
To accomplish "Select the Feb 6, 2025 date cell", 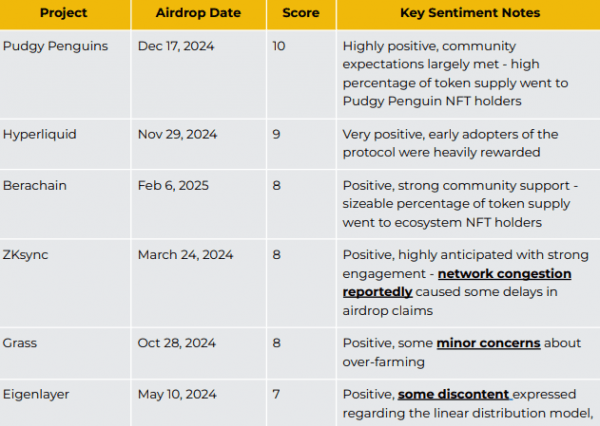I will pyautogui.click(x=199, y=204).
